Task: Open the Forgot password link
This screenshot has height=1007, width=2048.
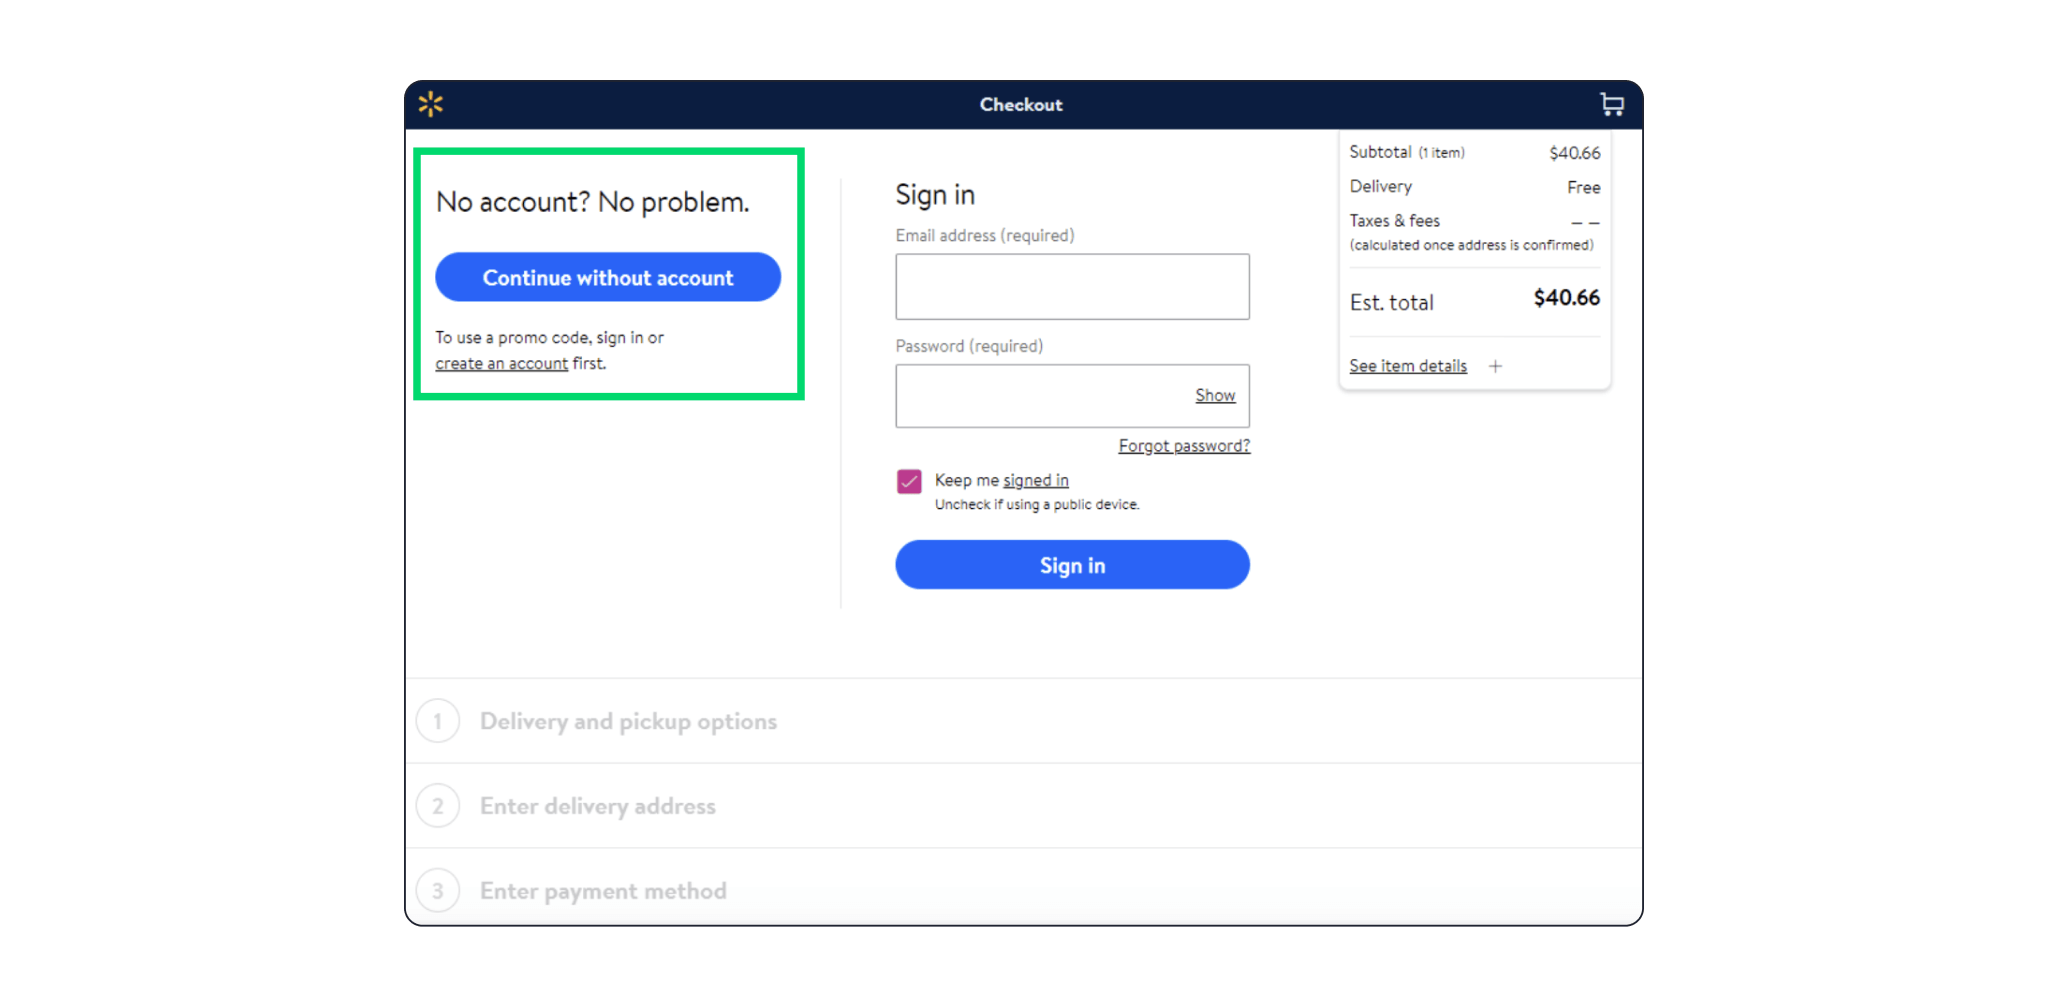Action: (x=1184, y=446)
